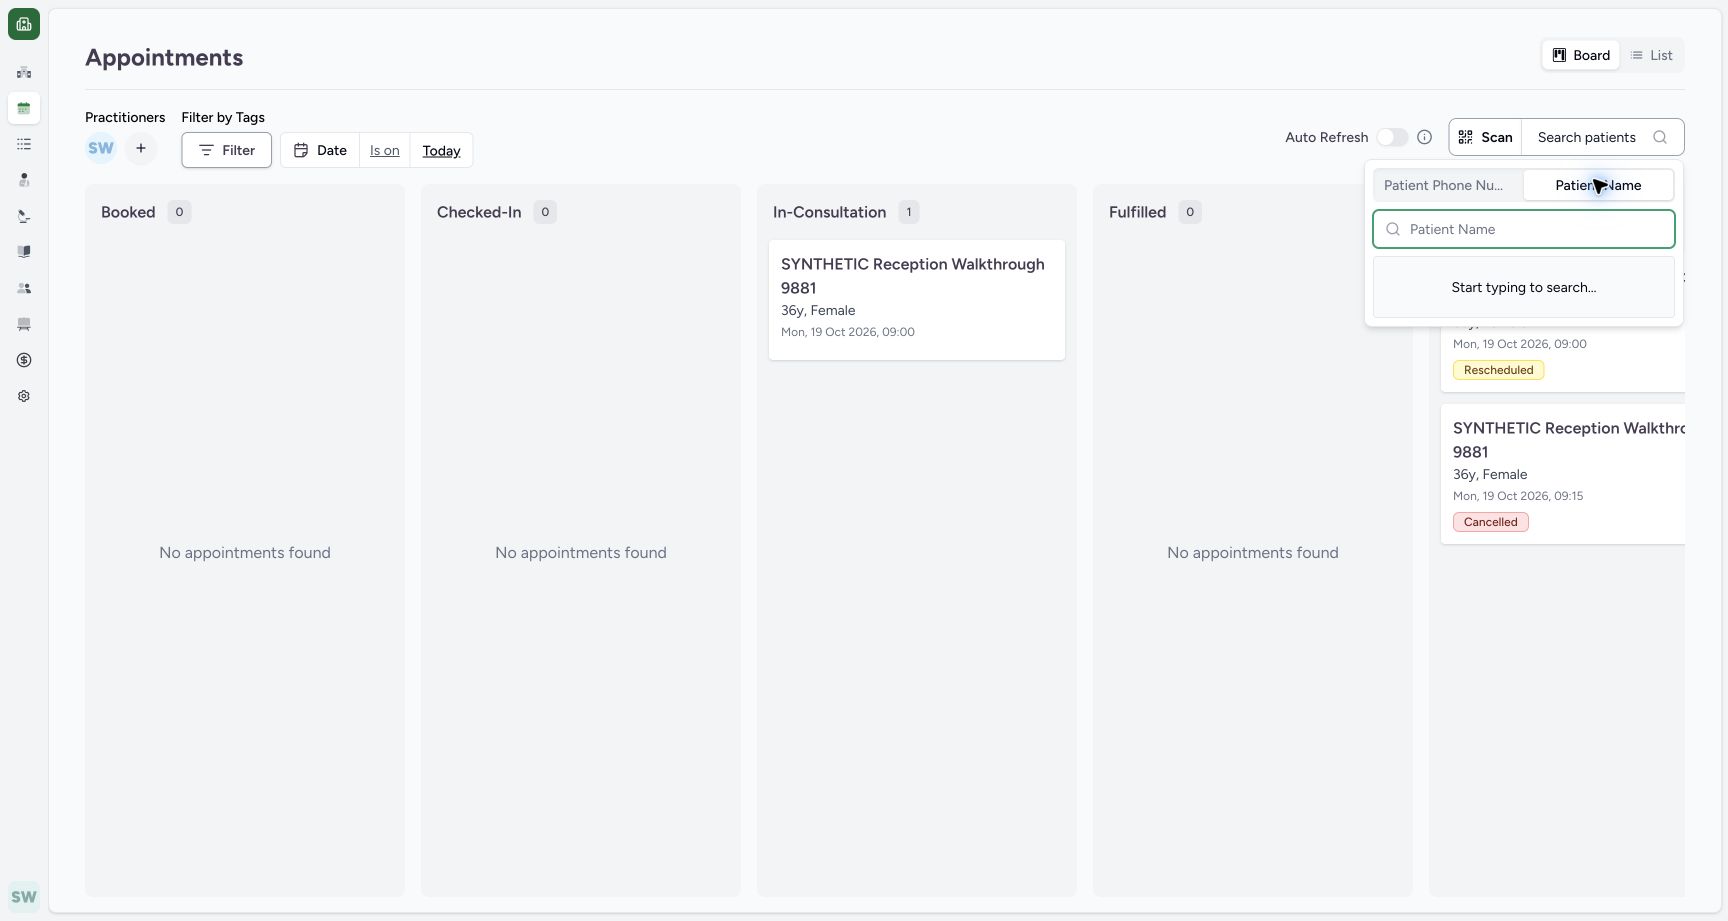Click the Booked column header
The height and width of the screenshot is (921, 1728).
point(128,212)
